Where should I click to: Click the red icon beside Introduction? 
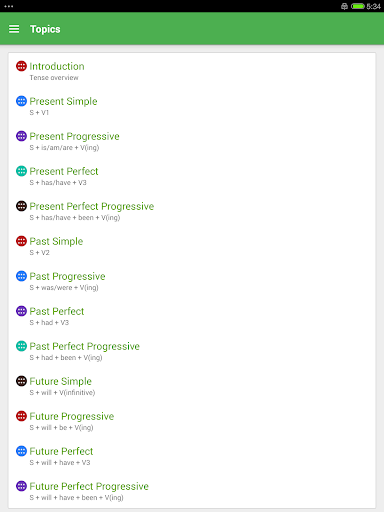click(x=21, y=66)
